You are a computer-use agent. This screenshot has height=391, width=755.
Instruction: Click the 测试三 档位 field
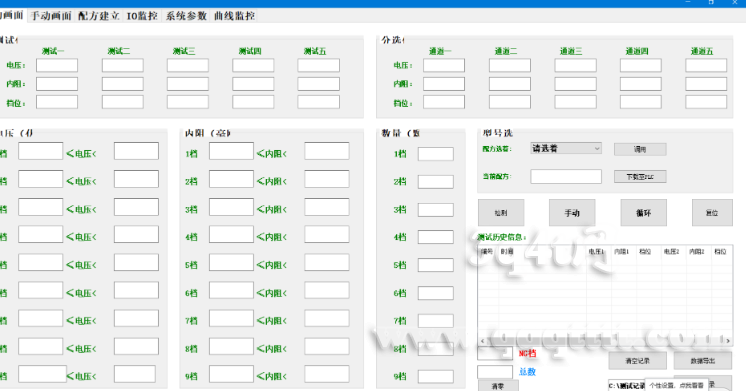pos(188,102)
